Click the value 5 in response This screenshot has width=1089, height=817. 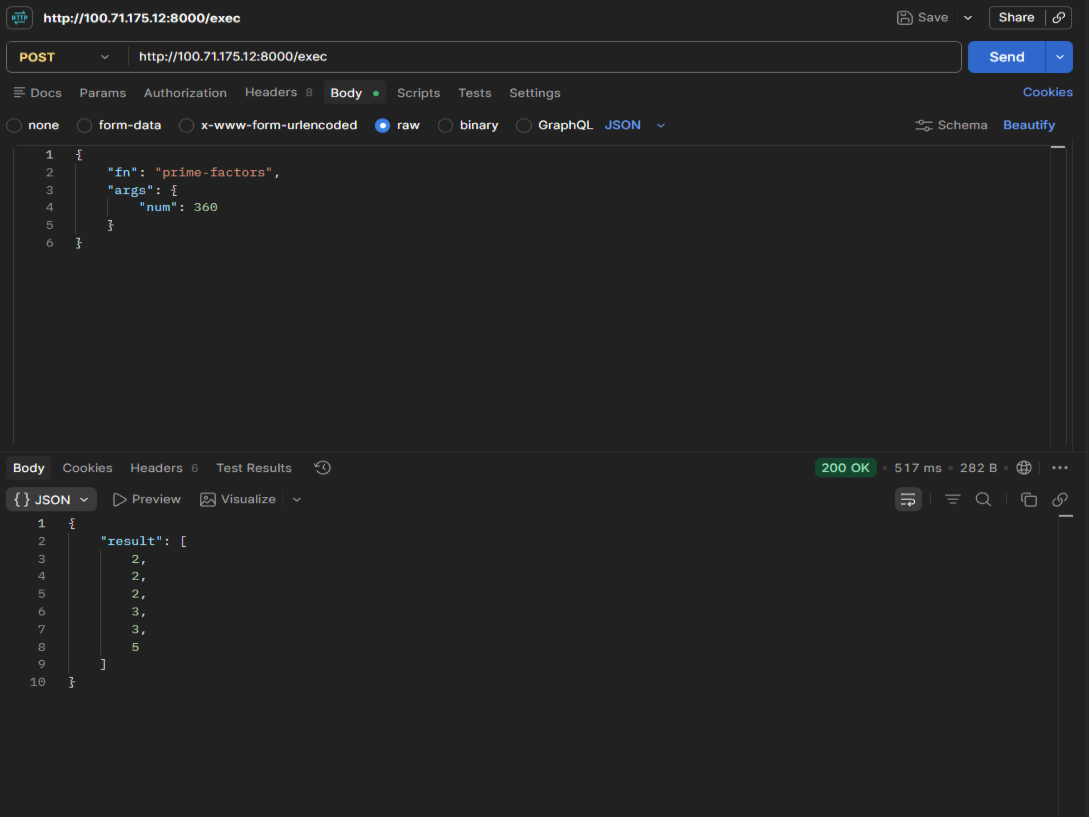pyautogui.click(x=135, y=647)
